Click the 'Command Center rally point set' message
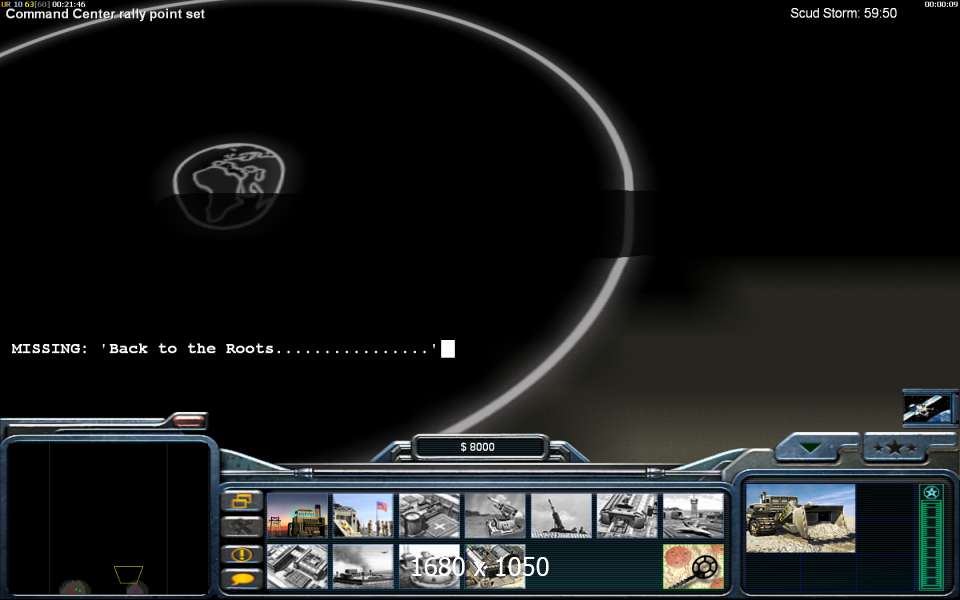This screenshot has height=600, width=960. pos(105,14)
